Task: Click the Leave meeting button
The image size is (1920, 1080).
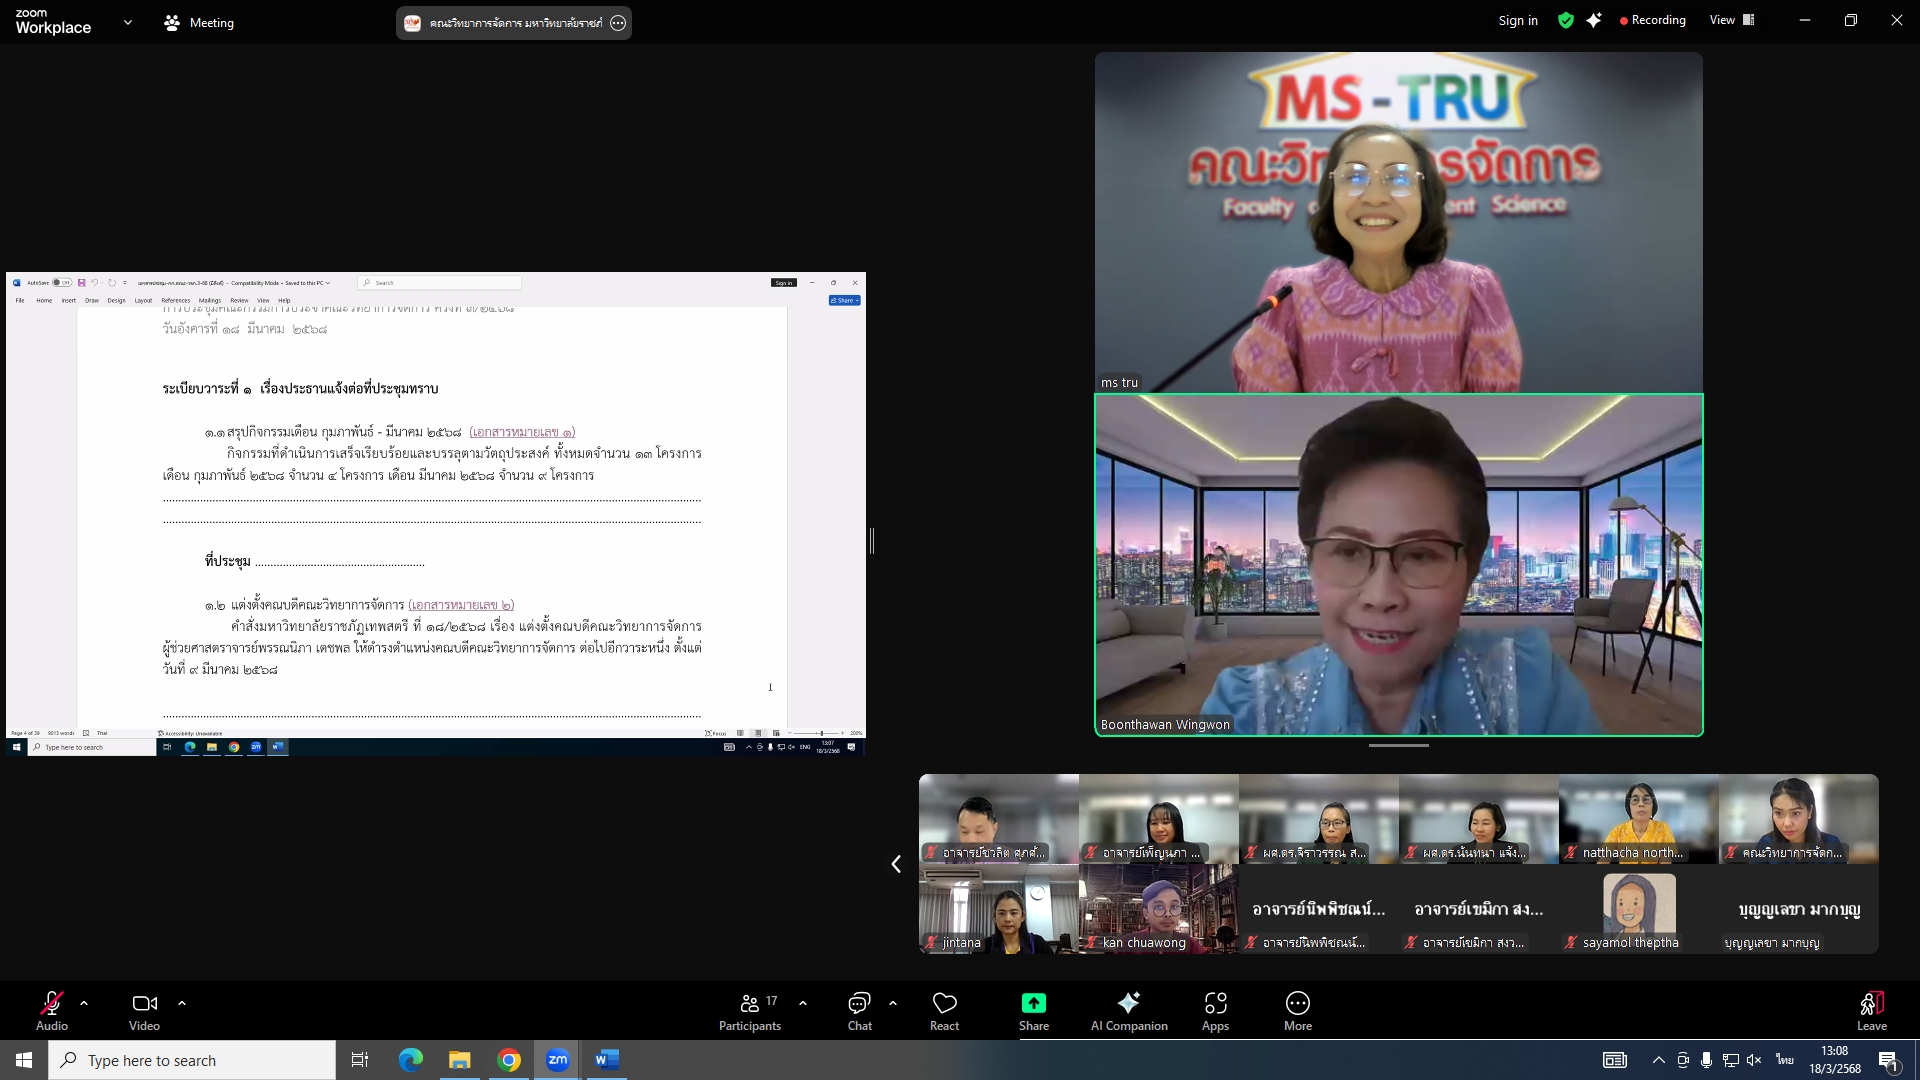Action: coord(1871,1010)
